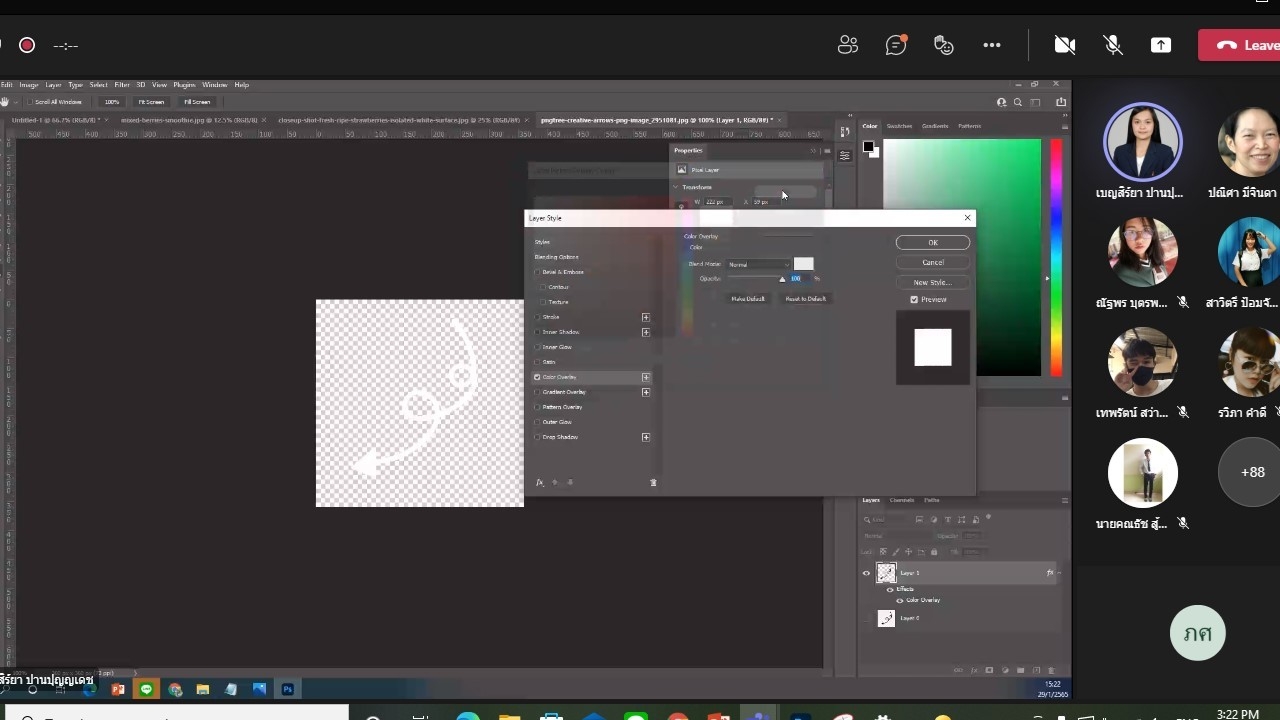Add another Inner Shadow with plus icon
The width and height of the screenshot is (1280, 720).
646,332
